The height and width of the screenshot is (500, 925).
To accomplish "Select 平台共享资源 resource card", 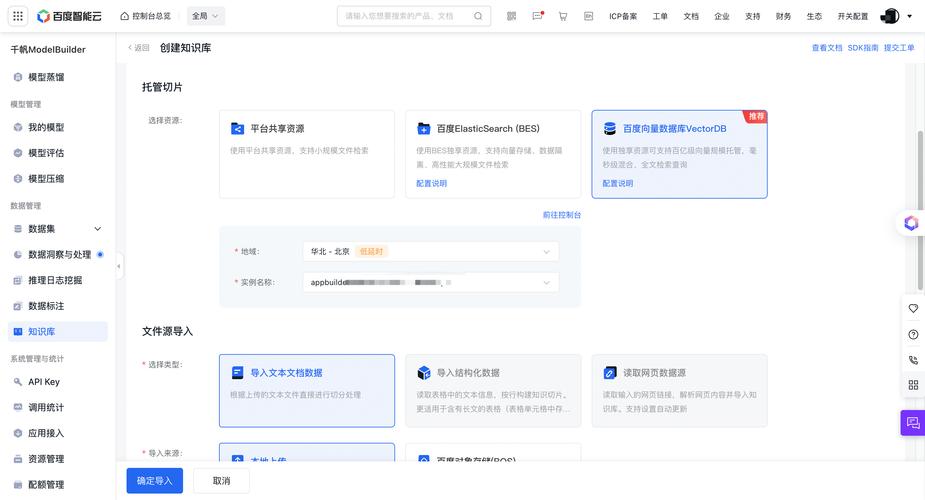I will coord(307,154).
